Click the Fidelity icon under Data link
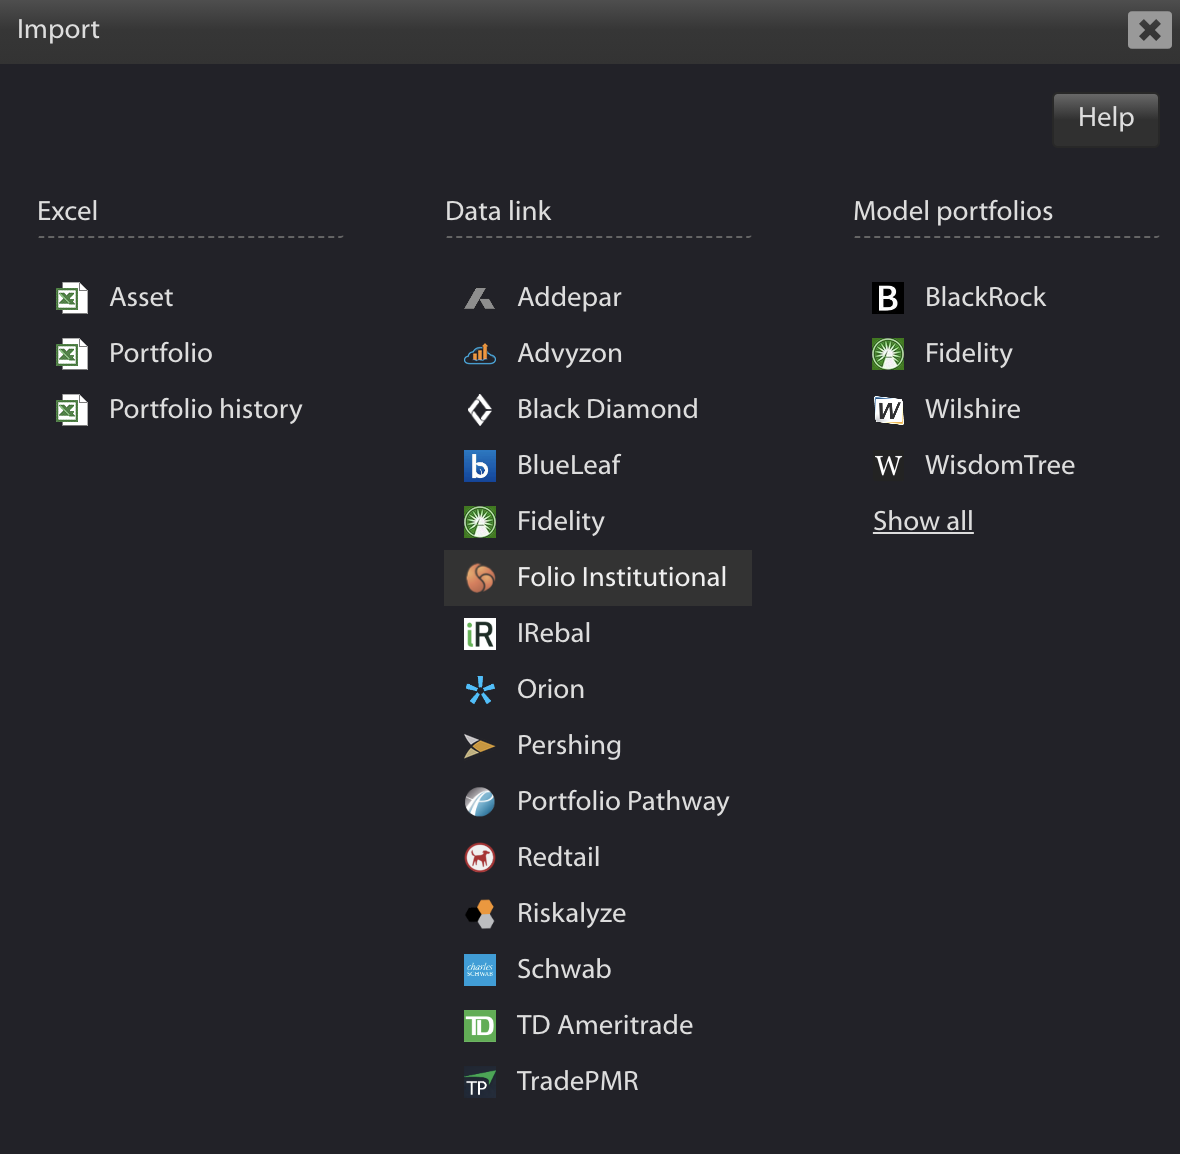 coord(479,522)
